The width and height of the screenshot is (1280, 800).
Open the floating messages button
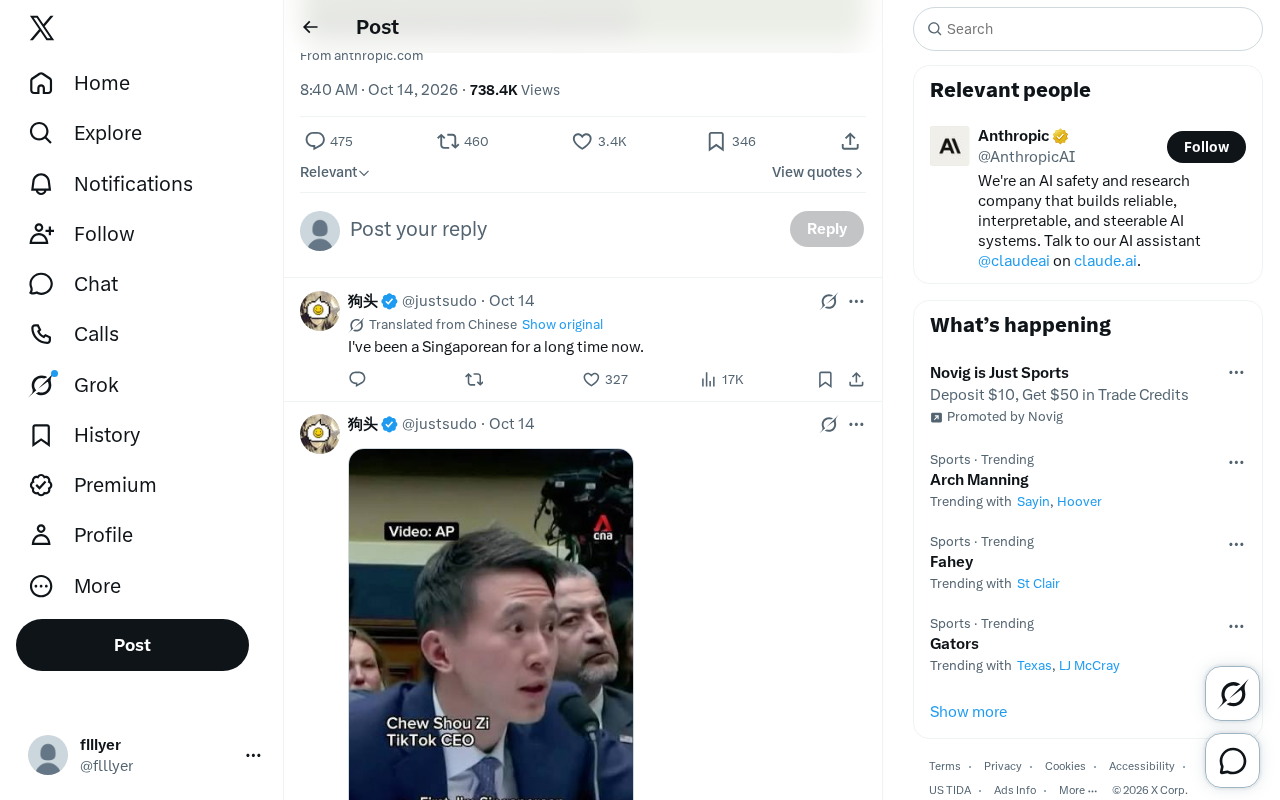coord(1232,761)
